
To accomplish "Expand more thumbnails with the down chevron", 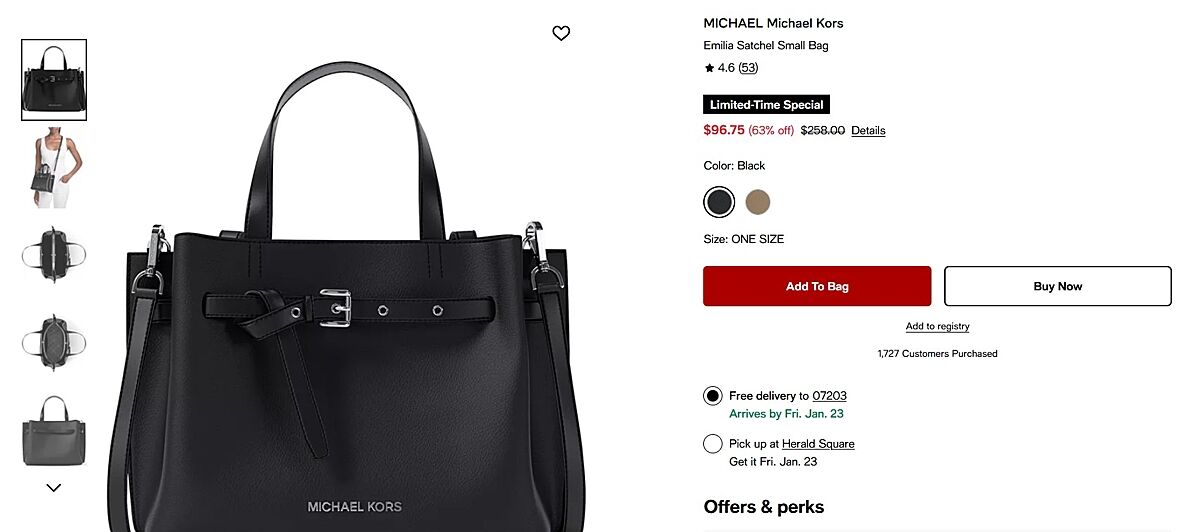I will [54, 488].
